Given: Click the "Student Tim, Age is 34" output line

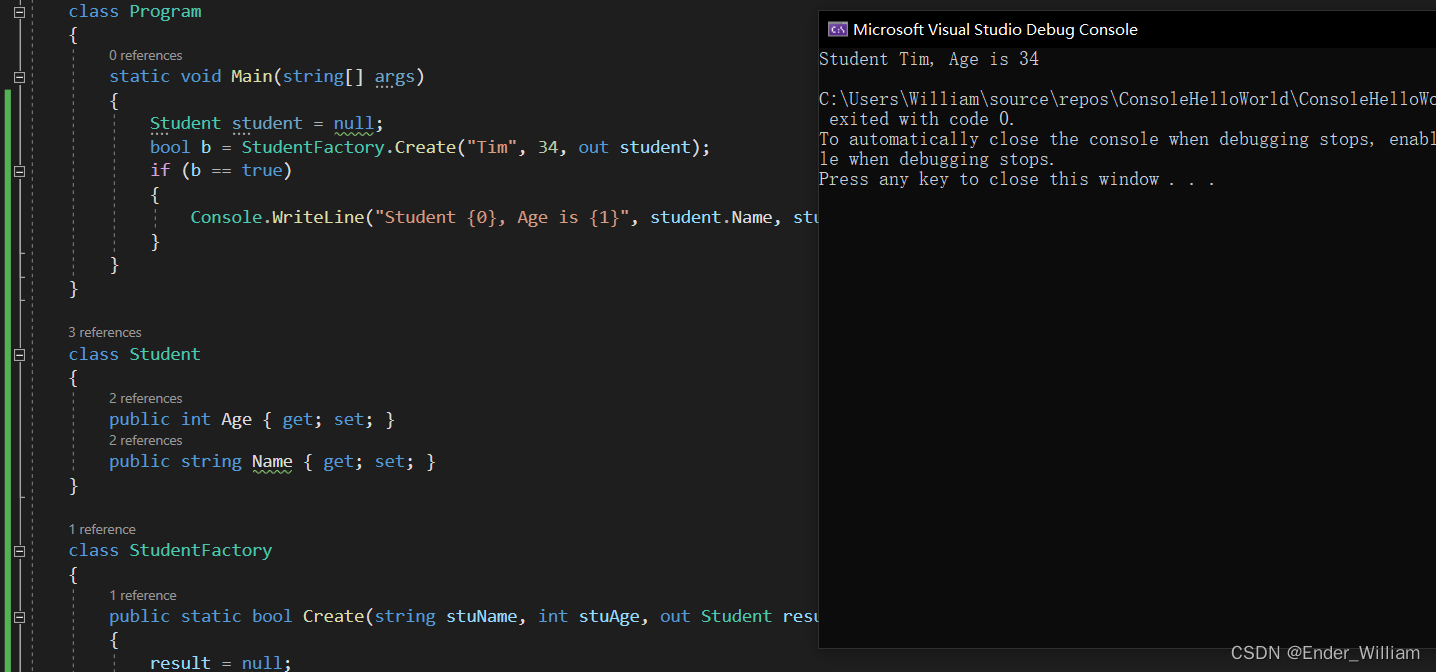Looking at the screenshot, I should click(x=929, y=60).
